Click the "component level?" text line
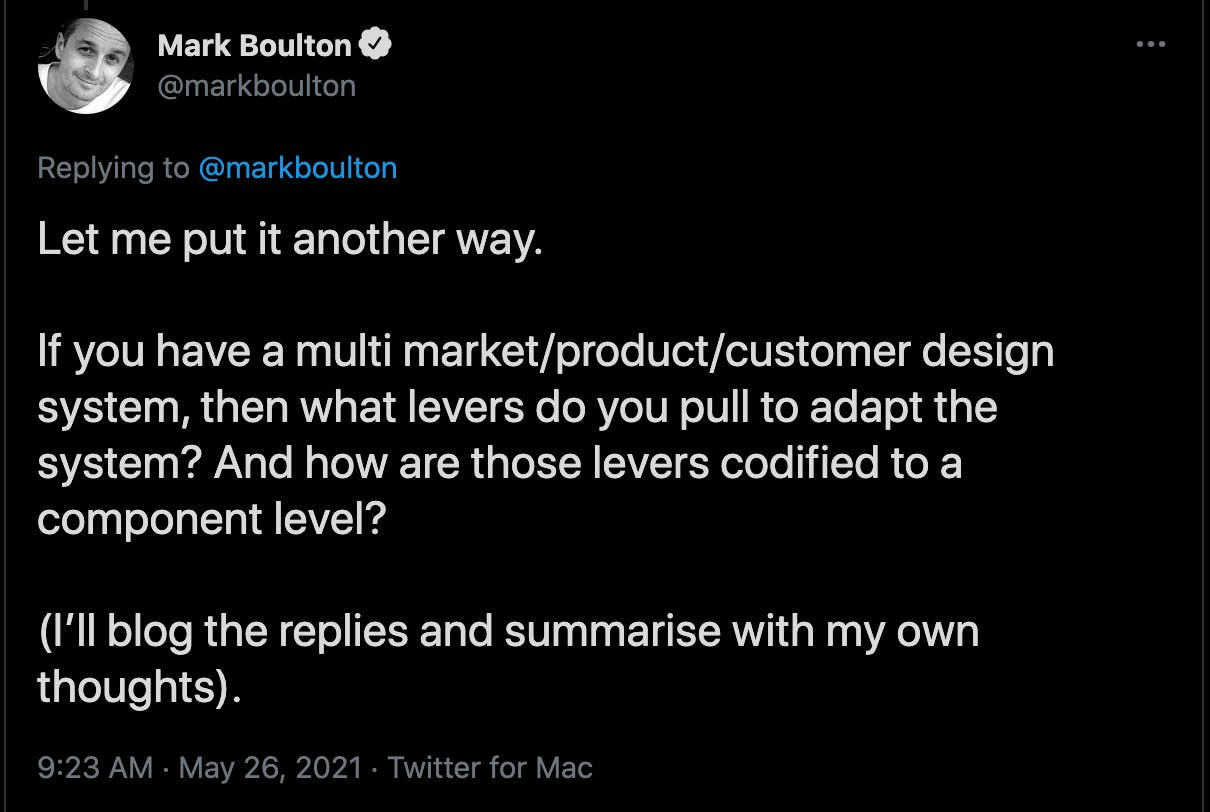Viewport: 1210px width, 812px height. tap(210, 521)
